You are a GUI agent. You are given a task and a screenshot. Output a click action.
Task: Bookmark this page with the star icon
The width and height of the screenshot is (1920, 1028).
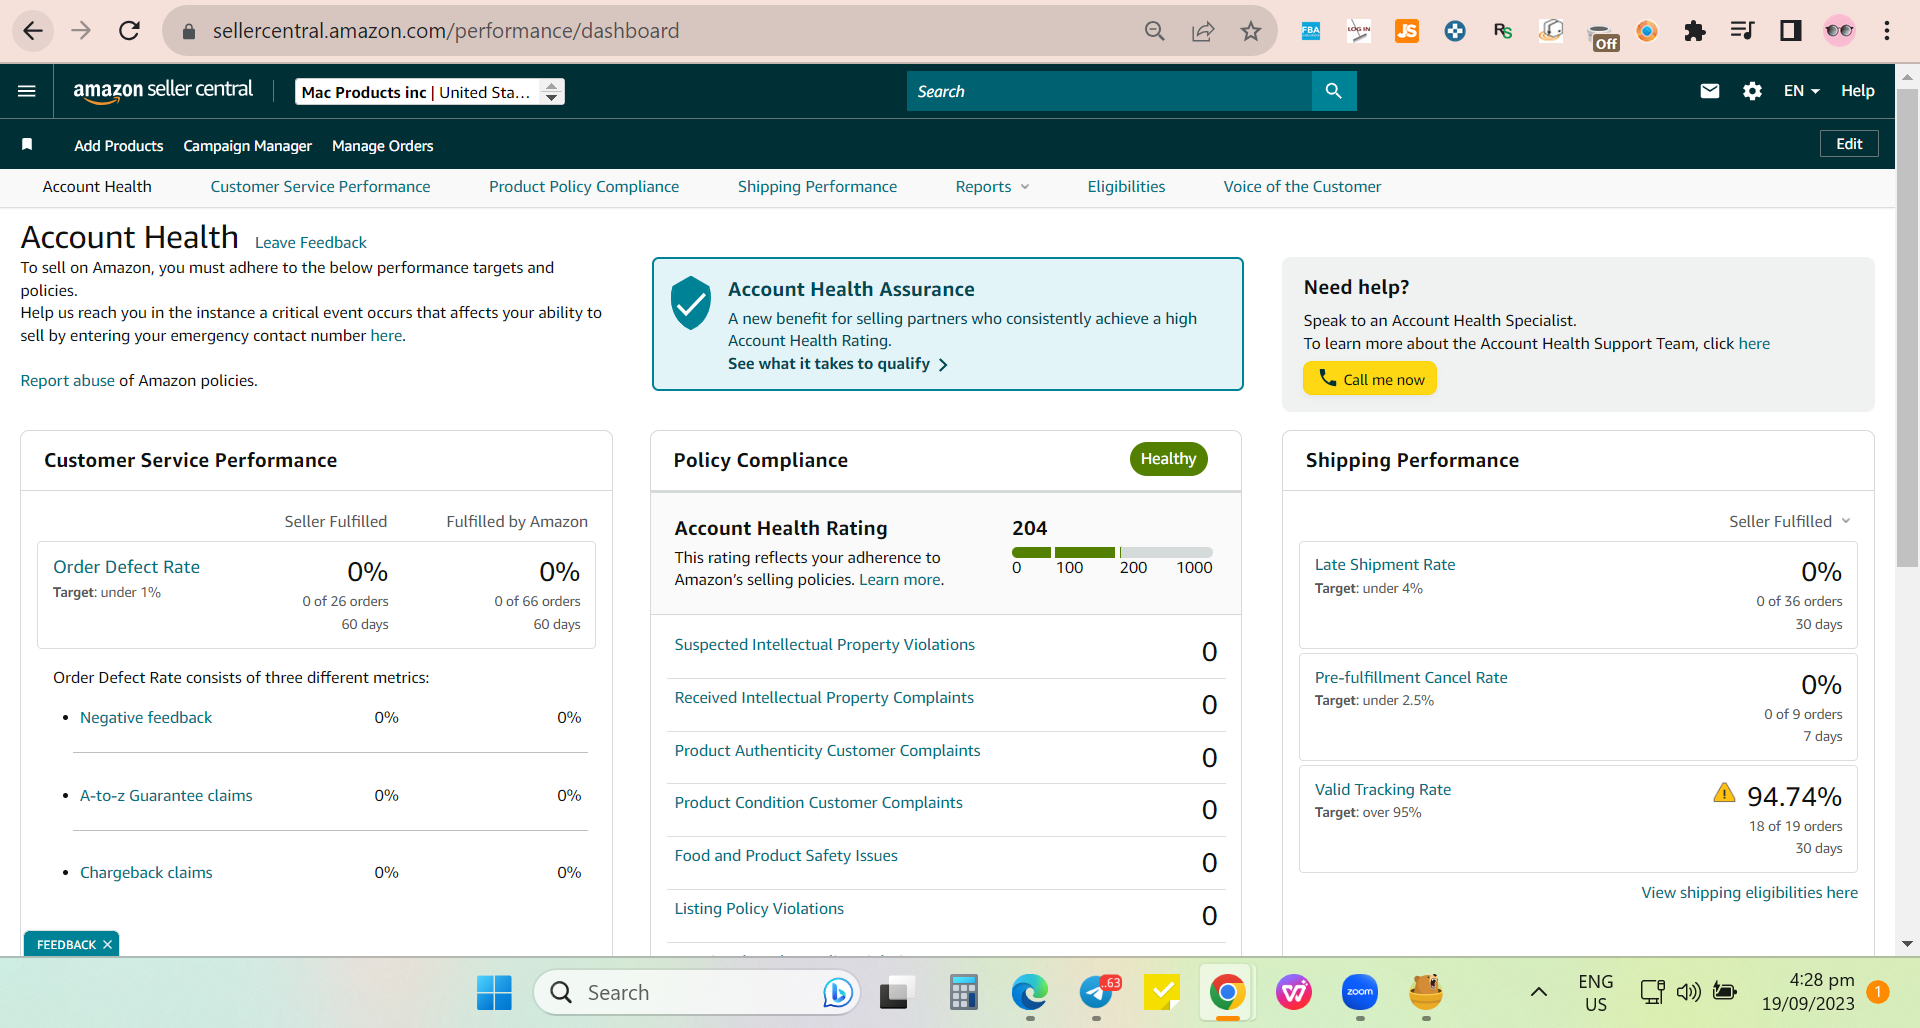[x=1250, y=31]
